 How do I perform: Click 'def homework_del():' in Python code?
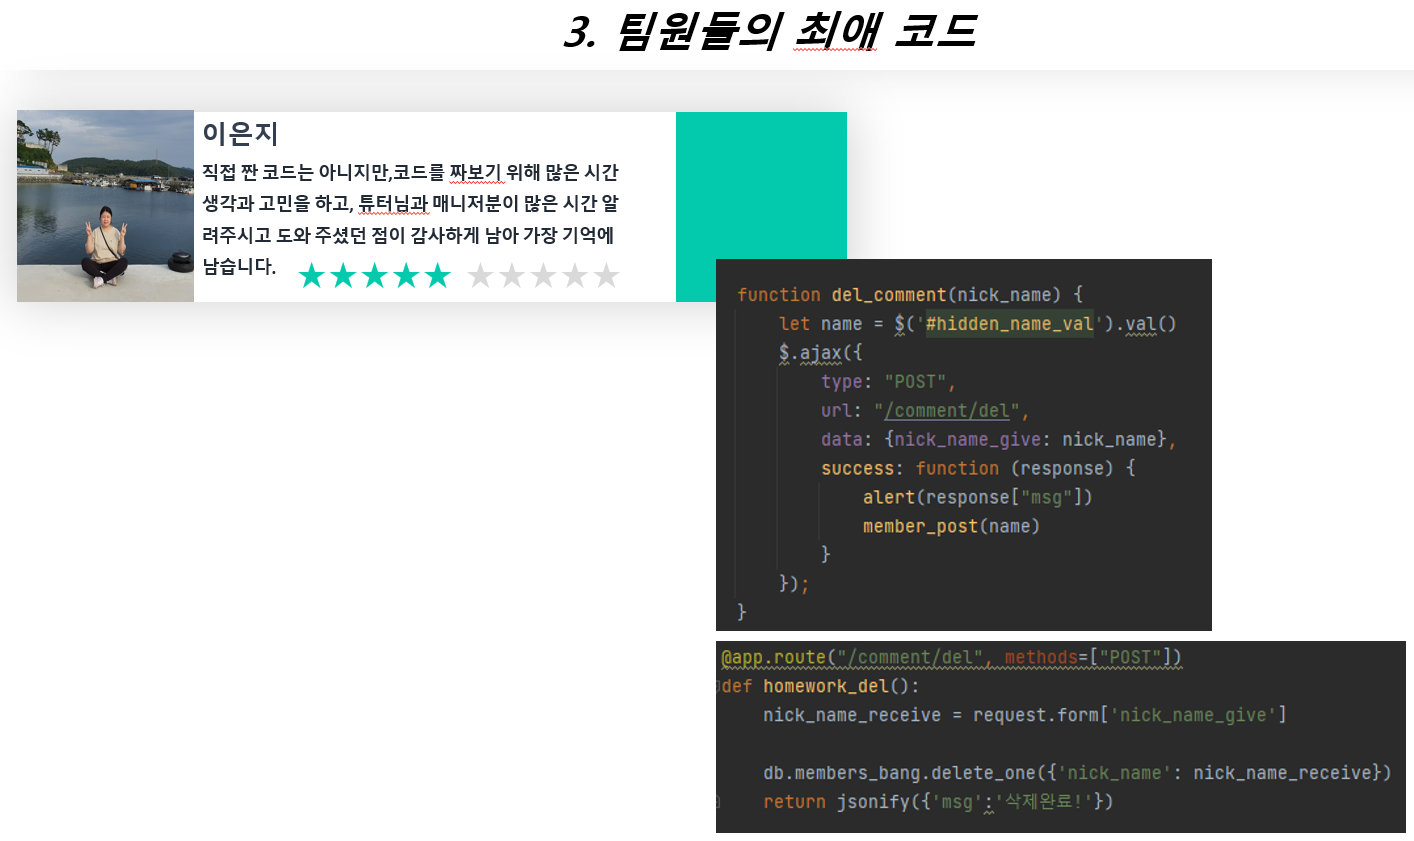pyautogui.click(x=820, y=687)
